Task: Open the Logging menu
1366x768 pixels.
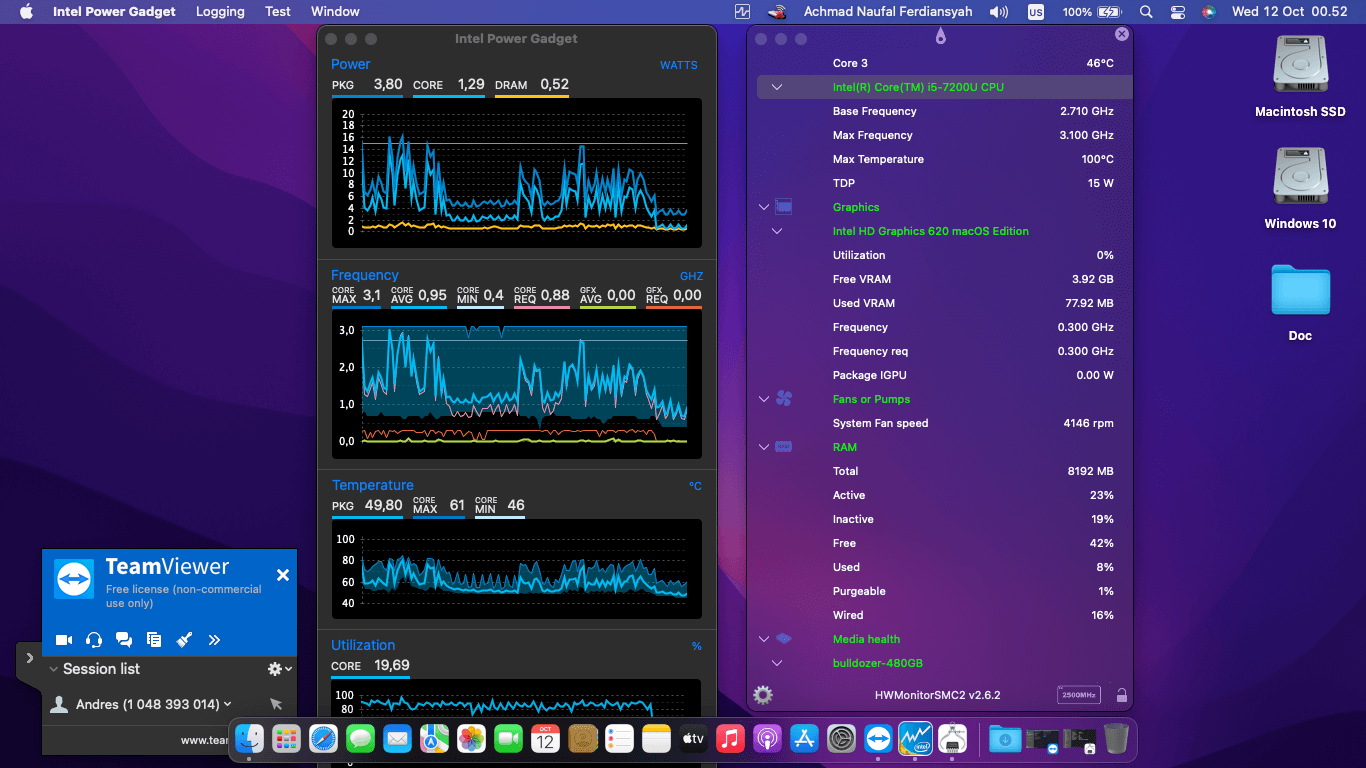Action: point(220,12)
